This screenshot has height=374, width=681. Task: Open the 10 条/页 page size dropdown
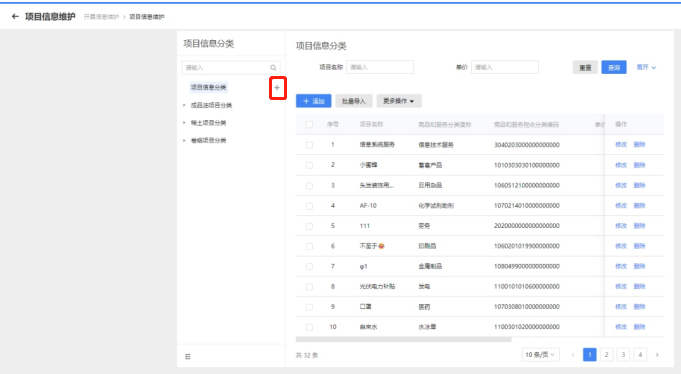point(540,355)
